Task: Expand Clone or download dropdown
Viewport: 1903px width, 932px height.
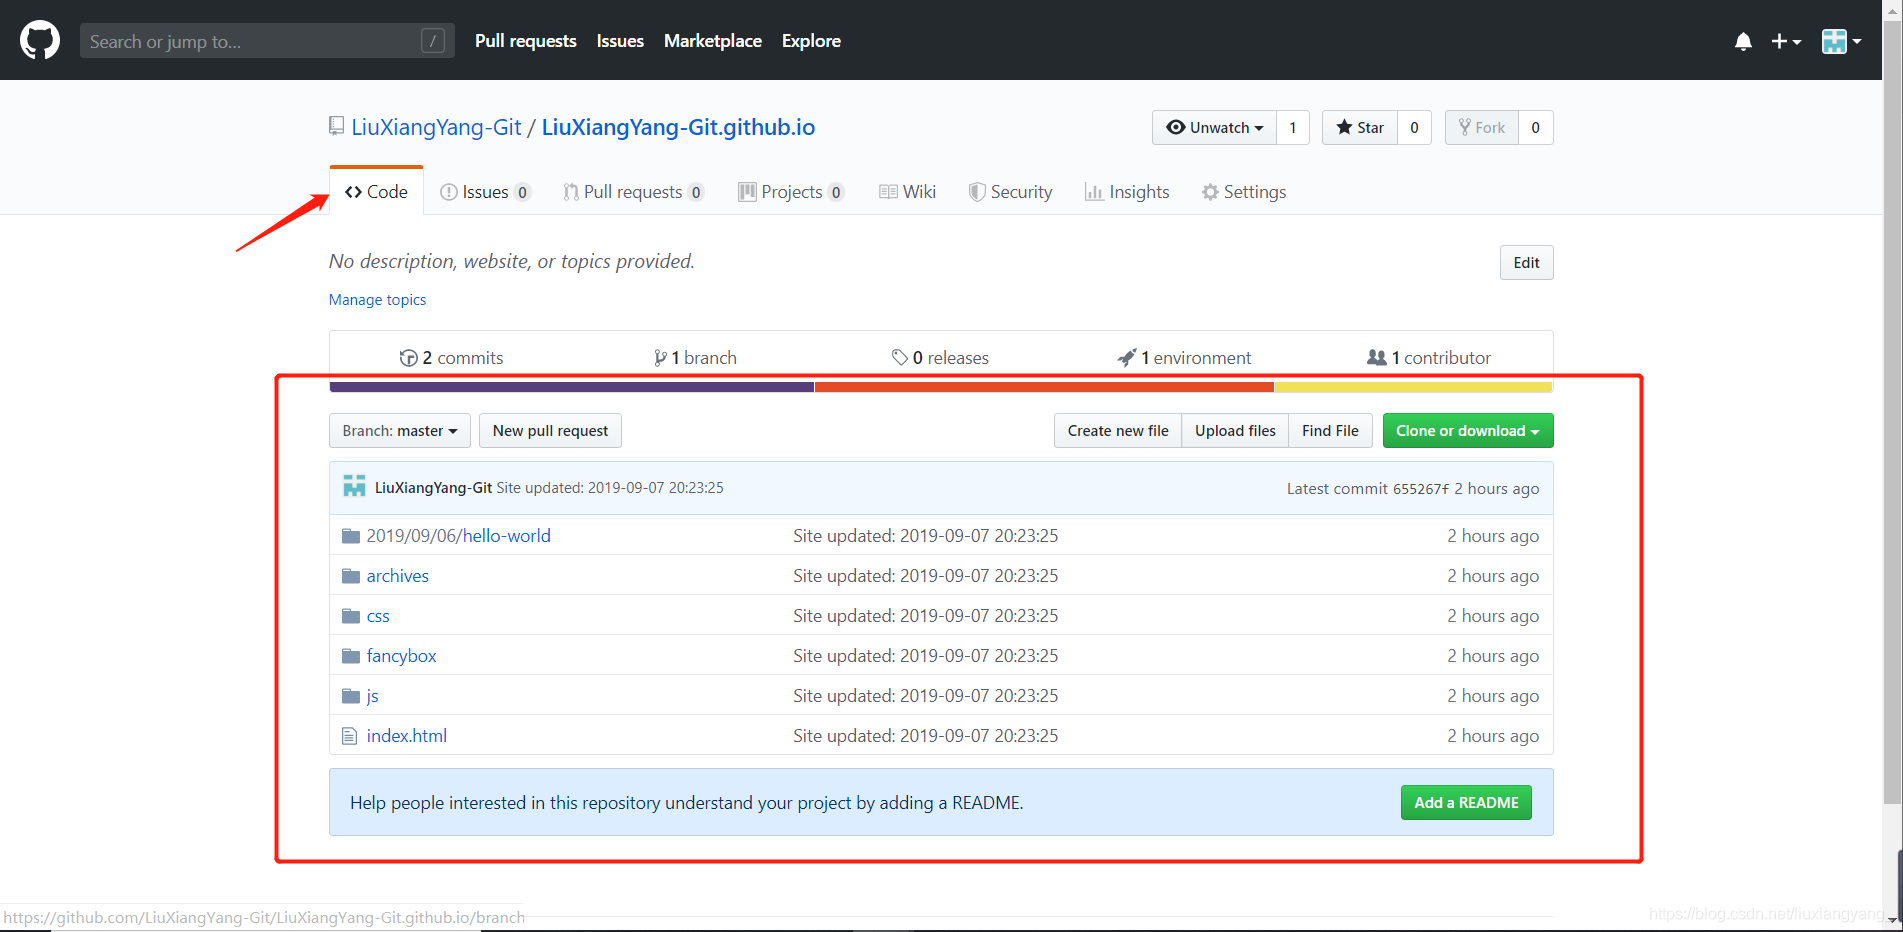Action: [x=1468, y=430]
